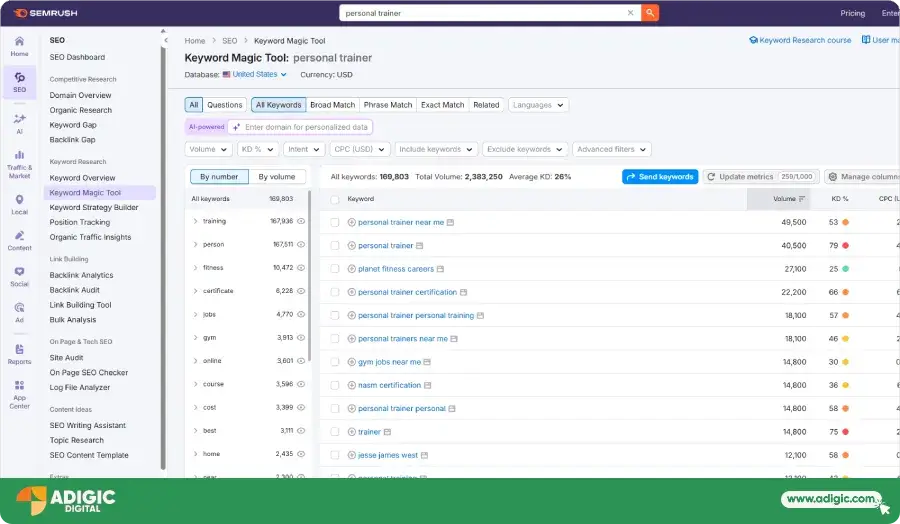This screenshot has height=524, width=900.
Task: Open the Include keywords dropdown
Action: tap(436, 149)
